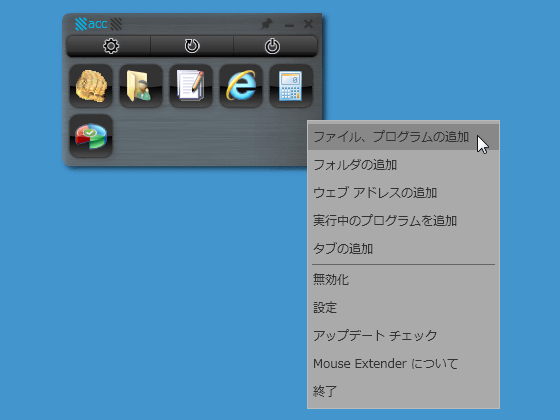Launch the calculator icon
This screenshot has height=420, width=560.
[x=291, y=86]
